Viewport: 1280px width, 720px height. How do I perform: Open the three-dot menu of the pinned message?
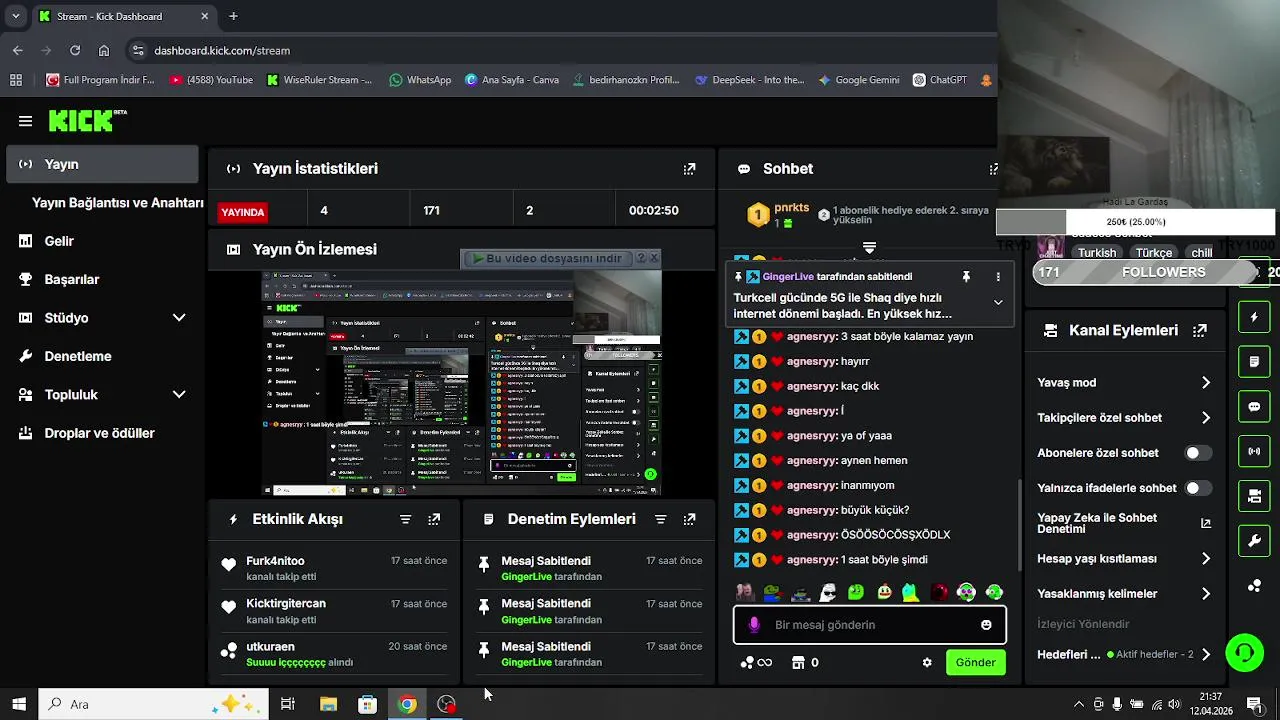click(998, 276)
